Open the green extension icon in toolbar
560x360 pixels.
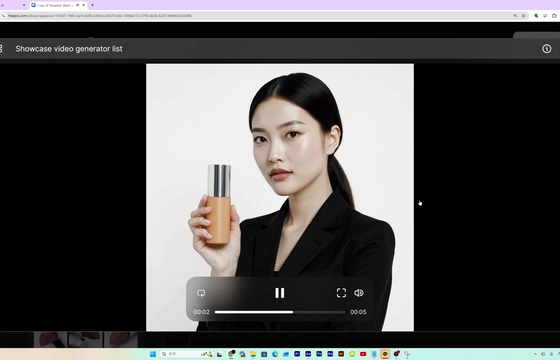pos(536,16)
